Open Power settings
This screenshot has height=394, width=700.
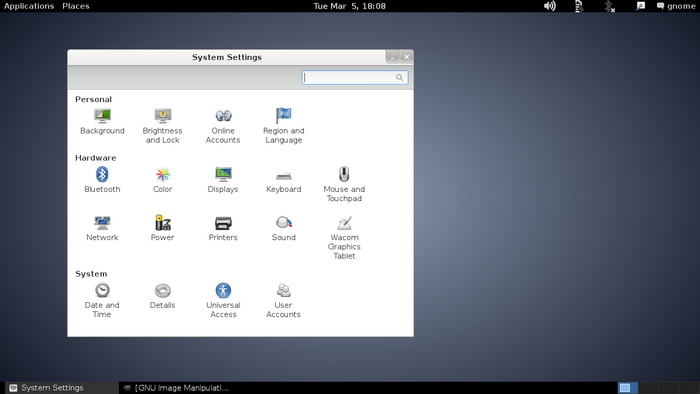[162, 228]
